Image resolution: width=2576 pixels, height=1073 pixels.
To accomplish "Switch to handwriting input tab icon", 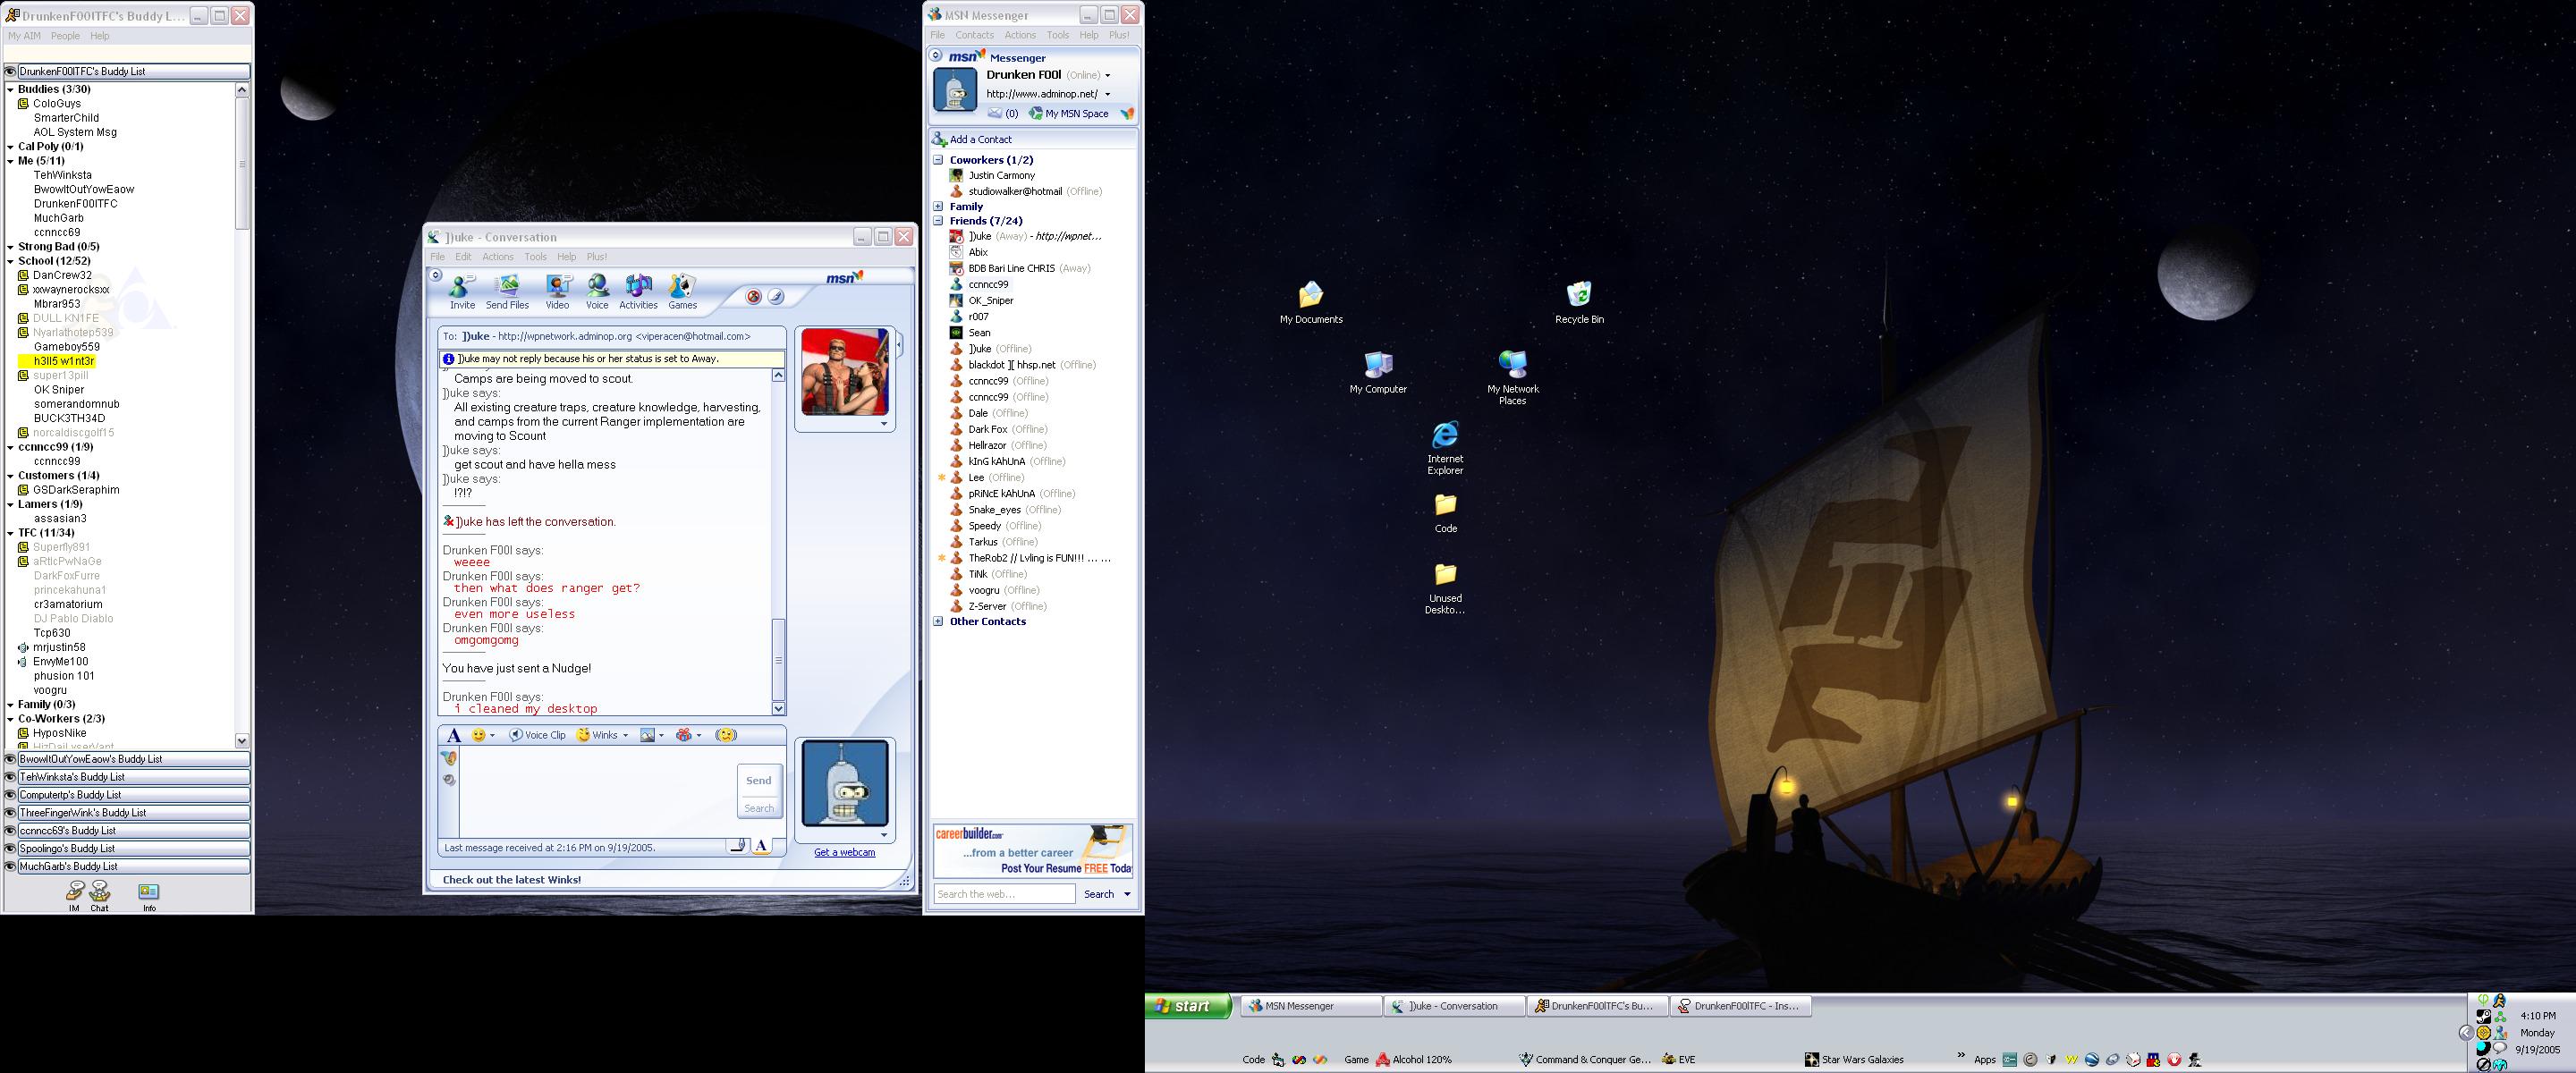I will (x=738, y=846).
